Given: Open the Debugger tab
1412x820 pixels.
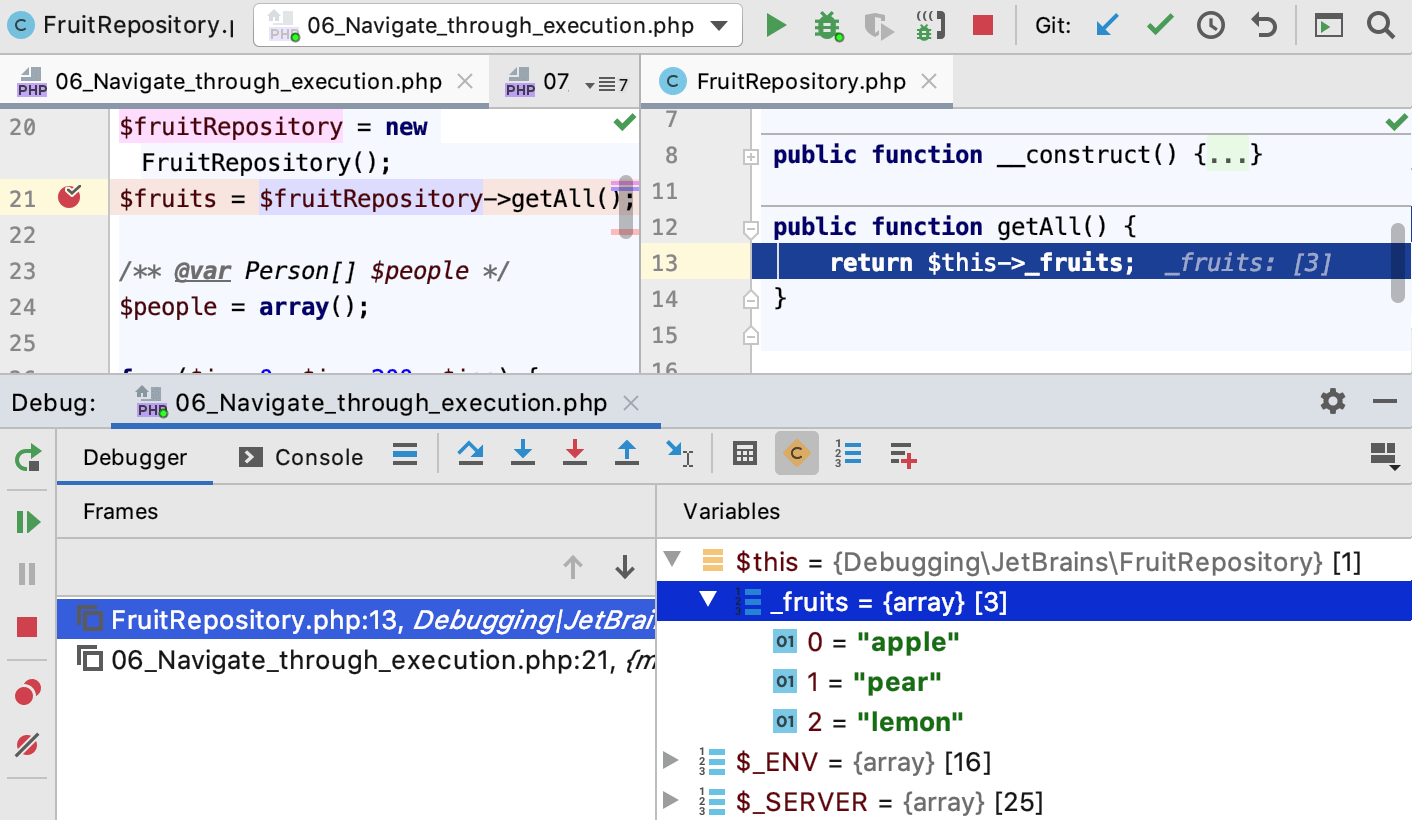Looking at the screenshot, I should click(135, 457).
